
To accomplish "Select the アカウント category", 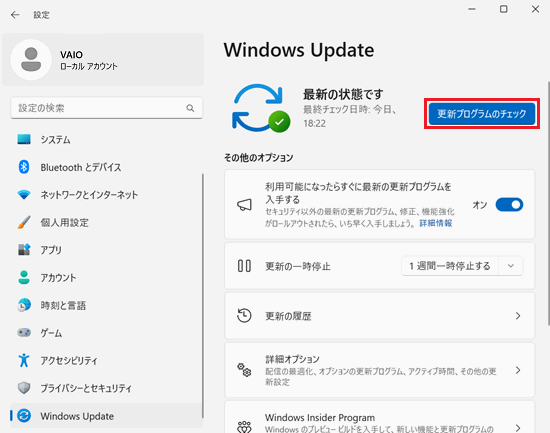I will pyautogui.click(x=106, y=277).
